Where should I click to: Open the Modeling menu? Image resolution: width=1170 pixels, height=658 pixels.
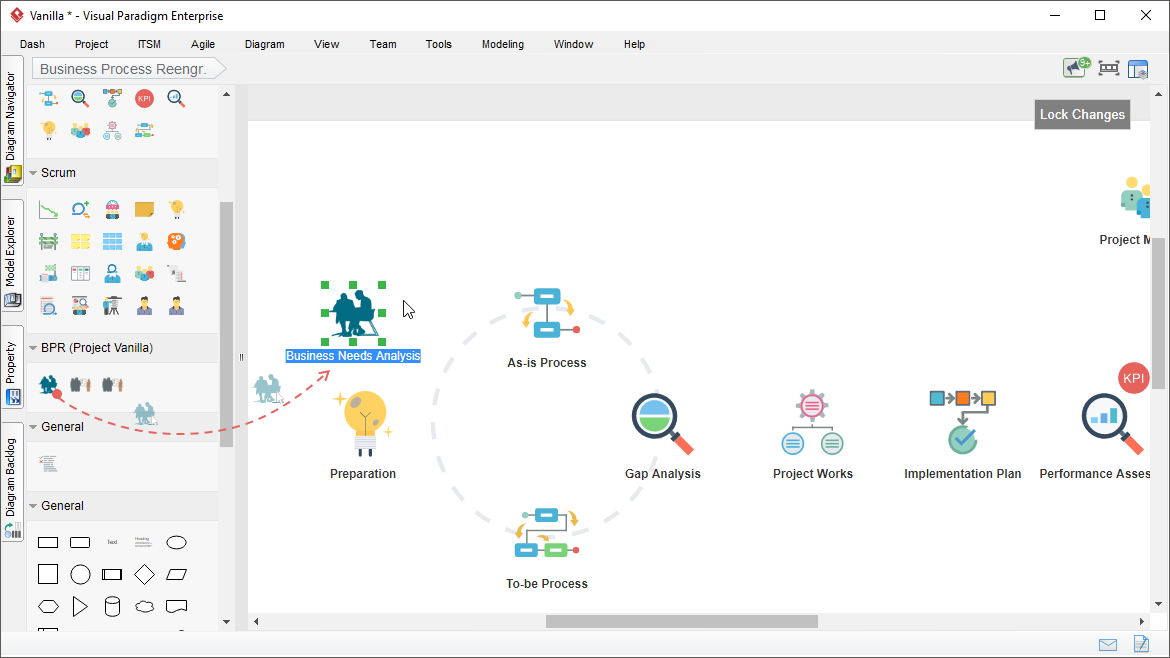click(x=503, y=44)
